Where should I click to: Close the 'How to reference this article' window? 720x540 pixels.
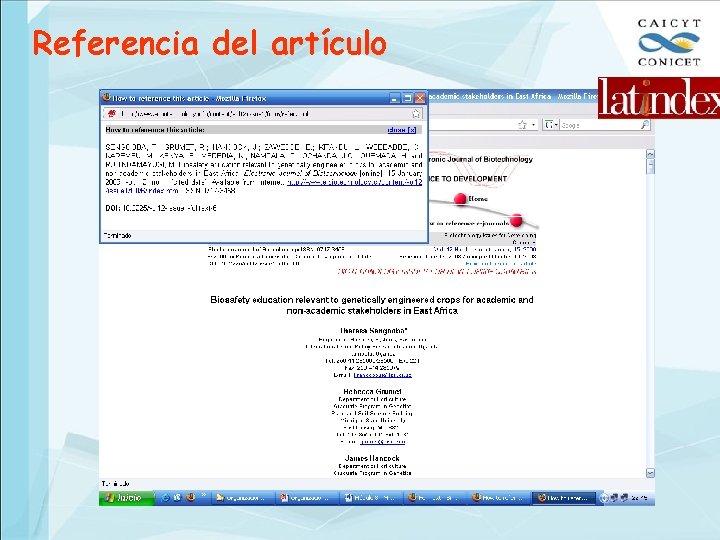(420, 98)
